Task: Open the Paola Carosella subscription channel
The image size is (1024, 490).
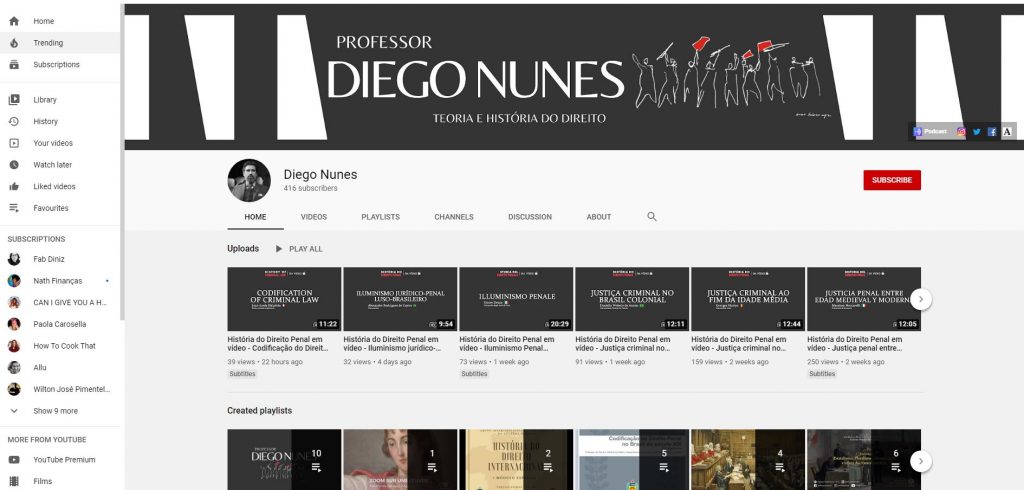Action: pyautogui.click(x=59, y=324)
